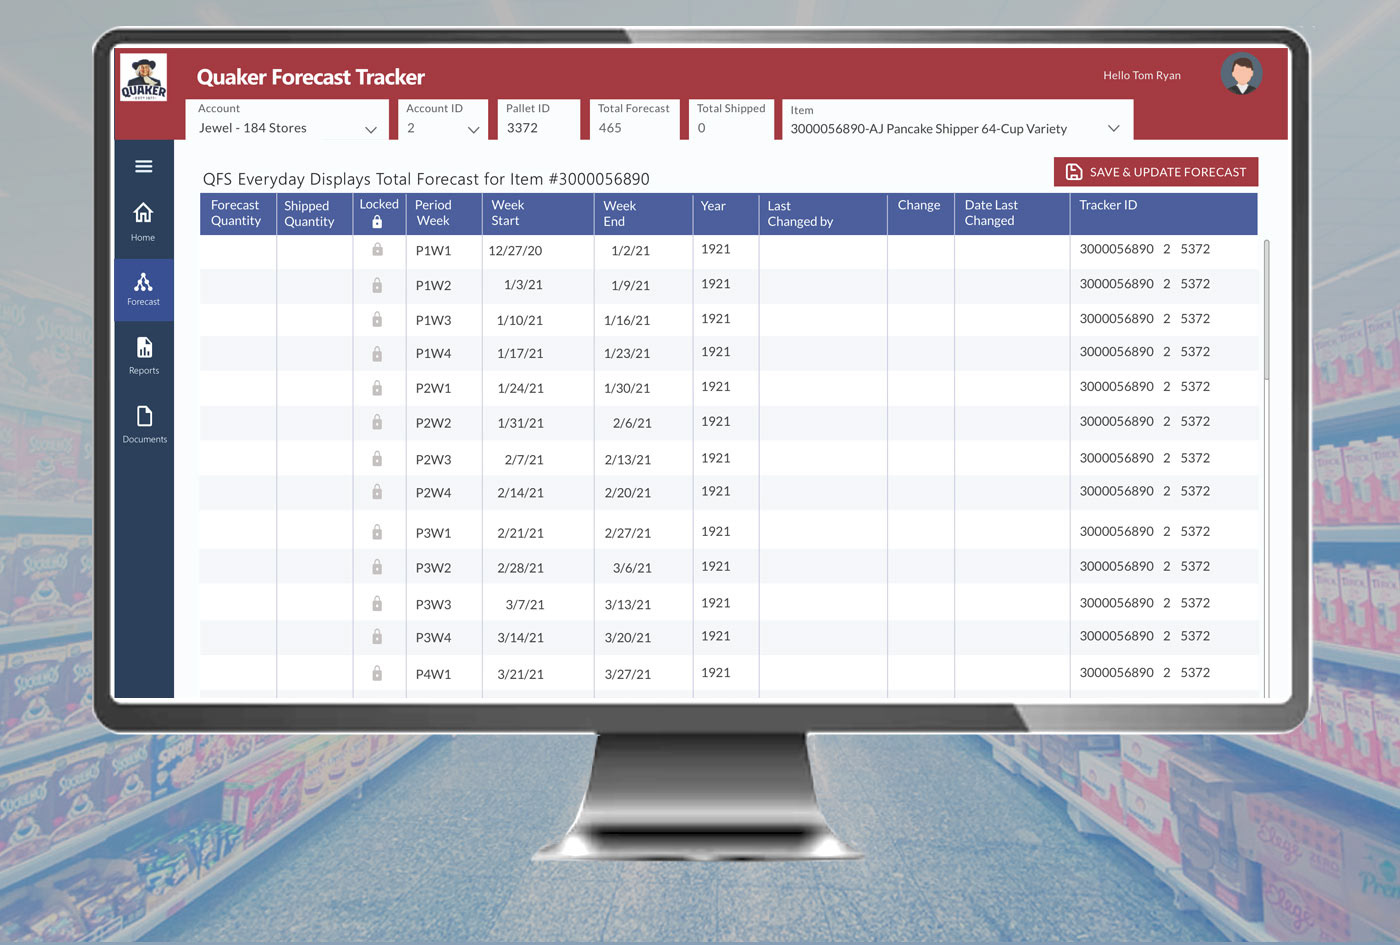The height and width of the screenshot is (945, 1400).
Task: Toggle lock for week P2W1
Action: (377, 388)
